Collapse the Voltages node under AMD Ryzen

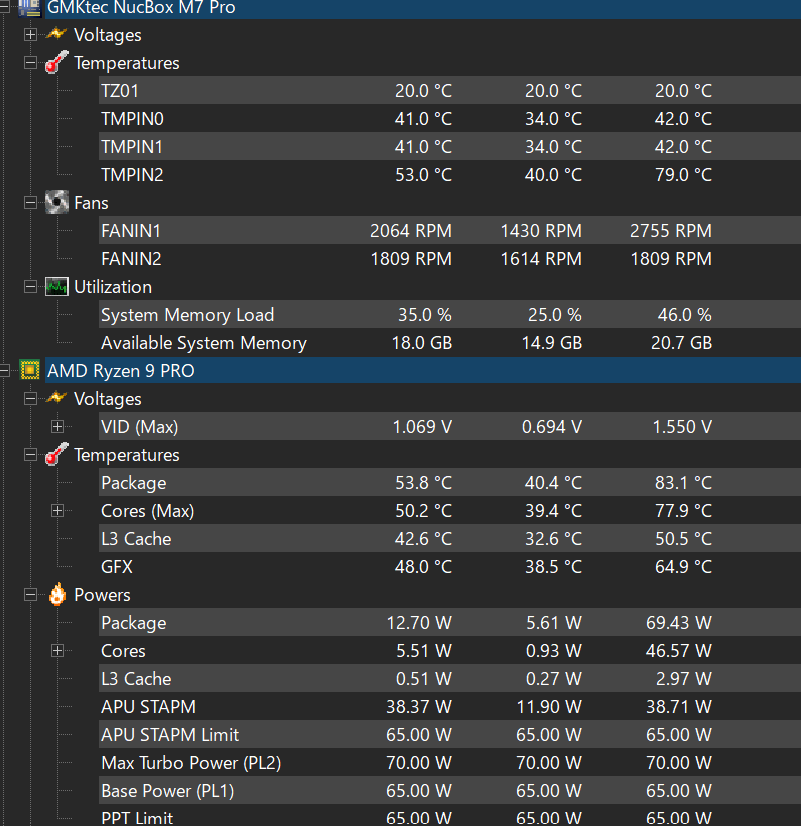pos(30,399)
